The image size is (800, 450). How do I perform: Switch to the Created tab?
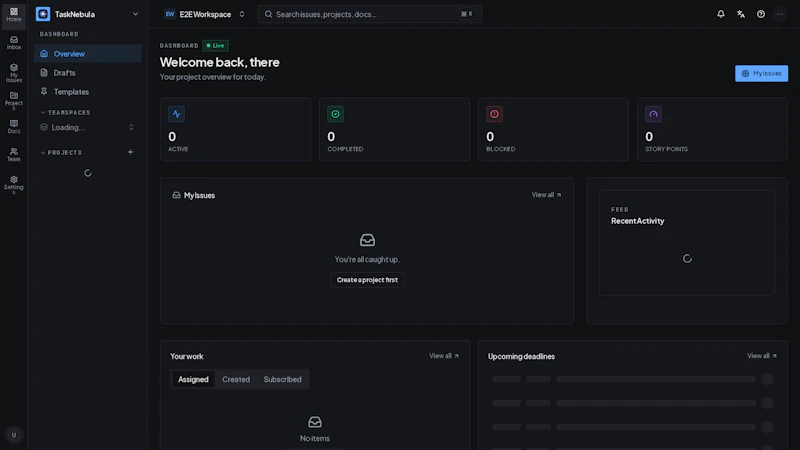[x=236, y=379]
